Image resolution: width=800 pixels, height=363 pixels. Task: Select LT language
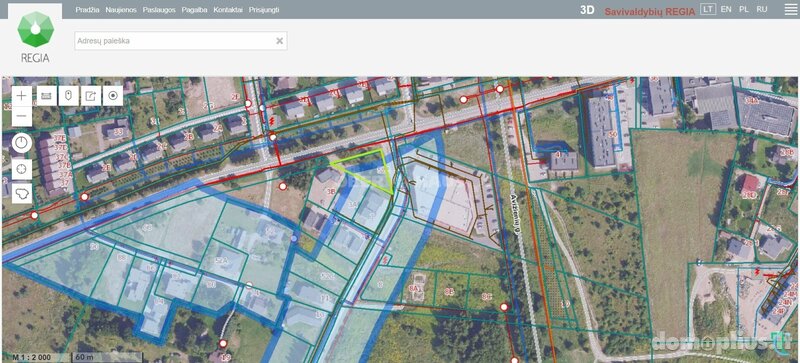(708, 9)
